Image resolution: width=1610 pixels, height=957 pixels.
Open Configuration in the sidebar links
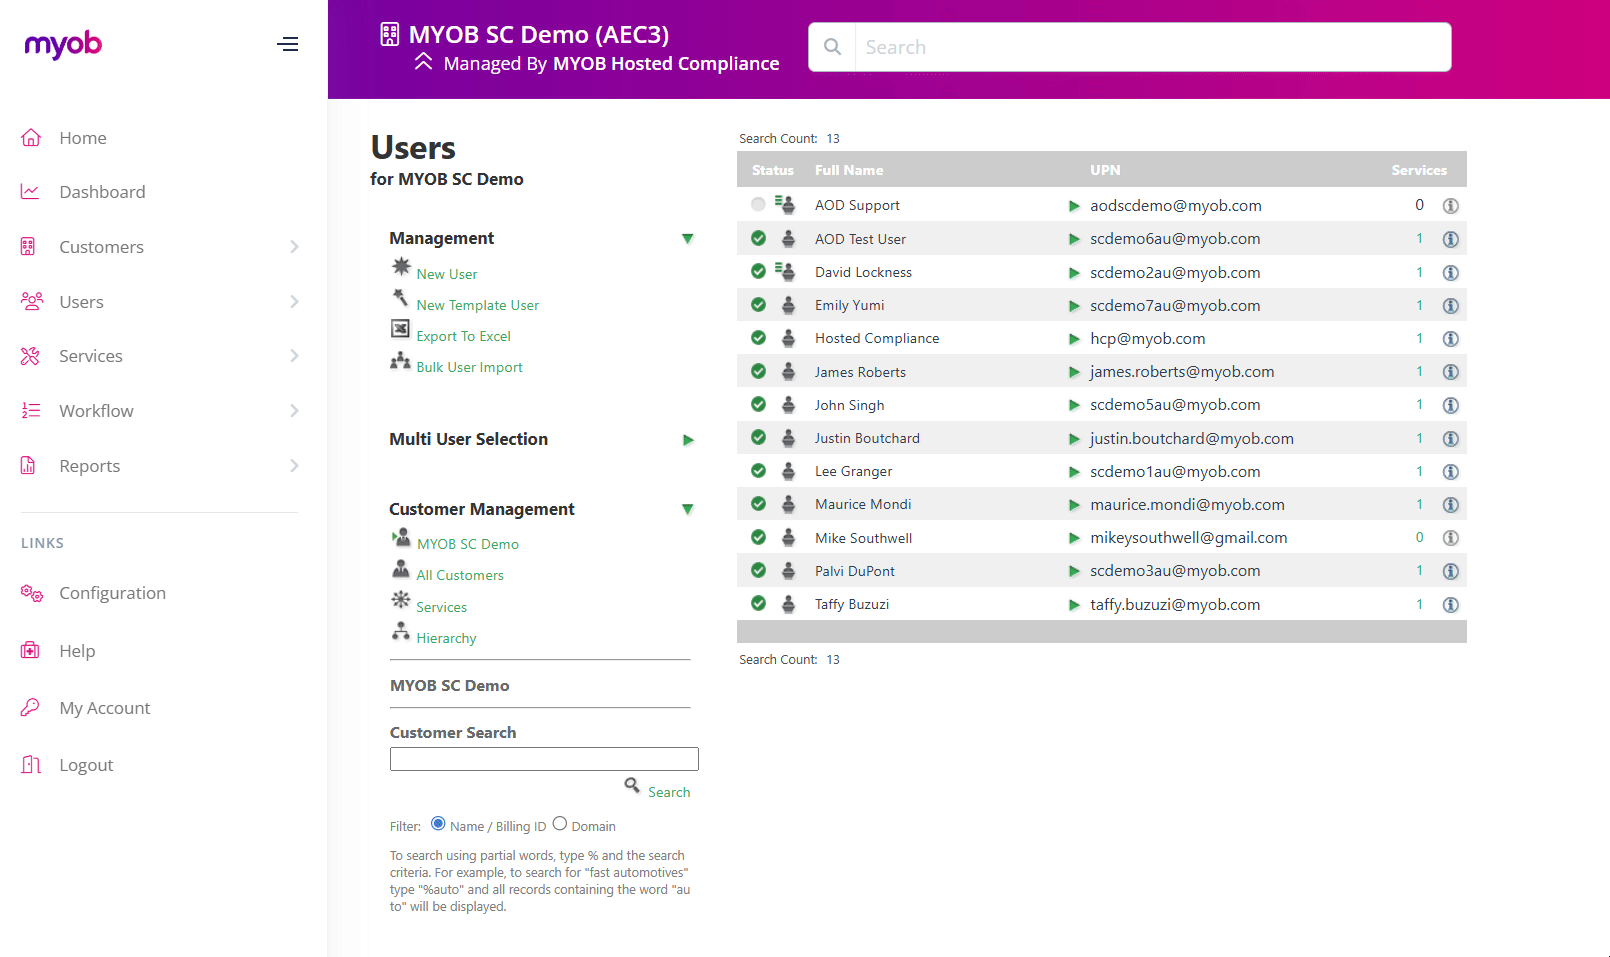pyautogui.click(x=112, y=593)
